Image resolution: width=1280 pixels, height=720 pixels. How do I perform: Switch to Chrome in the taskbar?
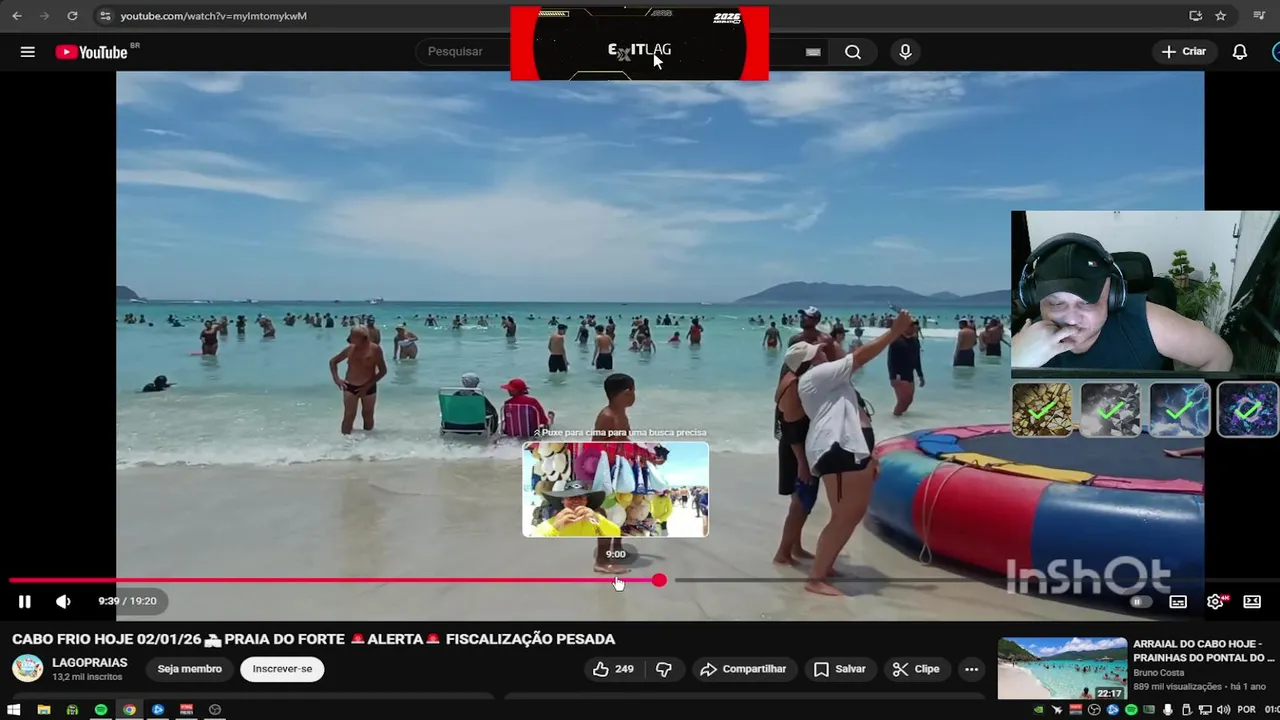(129, 710)
